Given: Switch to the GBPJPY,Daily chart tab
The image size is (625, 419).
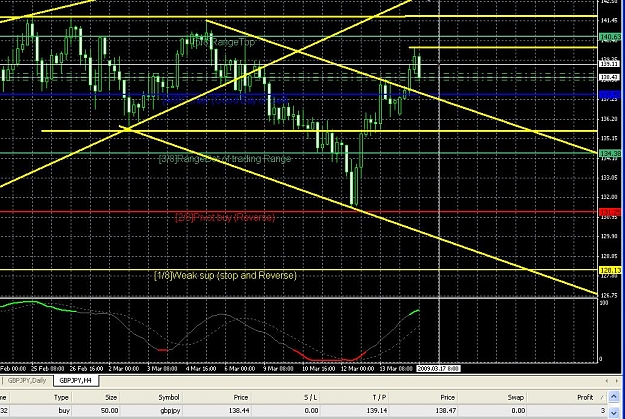Looking at the screenshot, I should click(27, 381).
